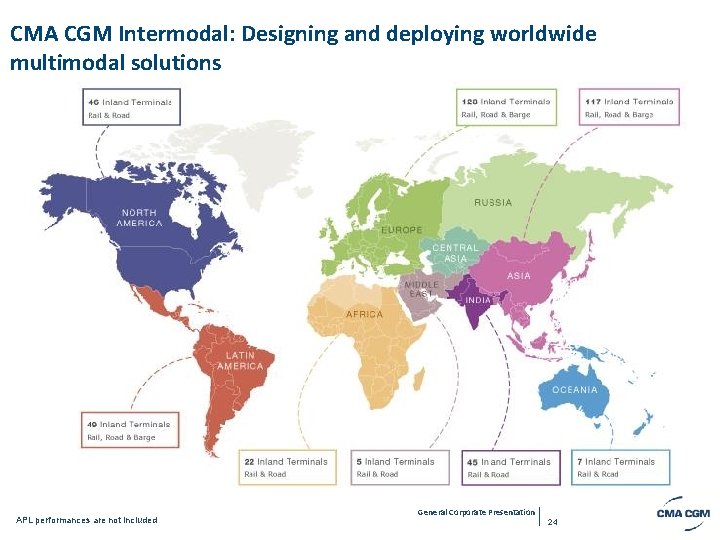Select the "117 Inland Terminals" callout box
This screenshot has width=720, height=540.
(629, 107)
